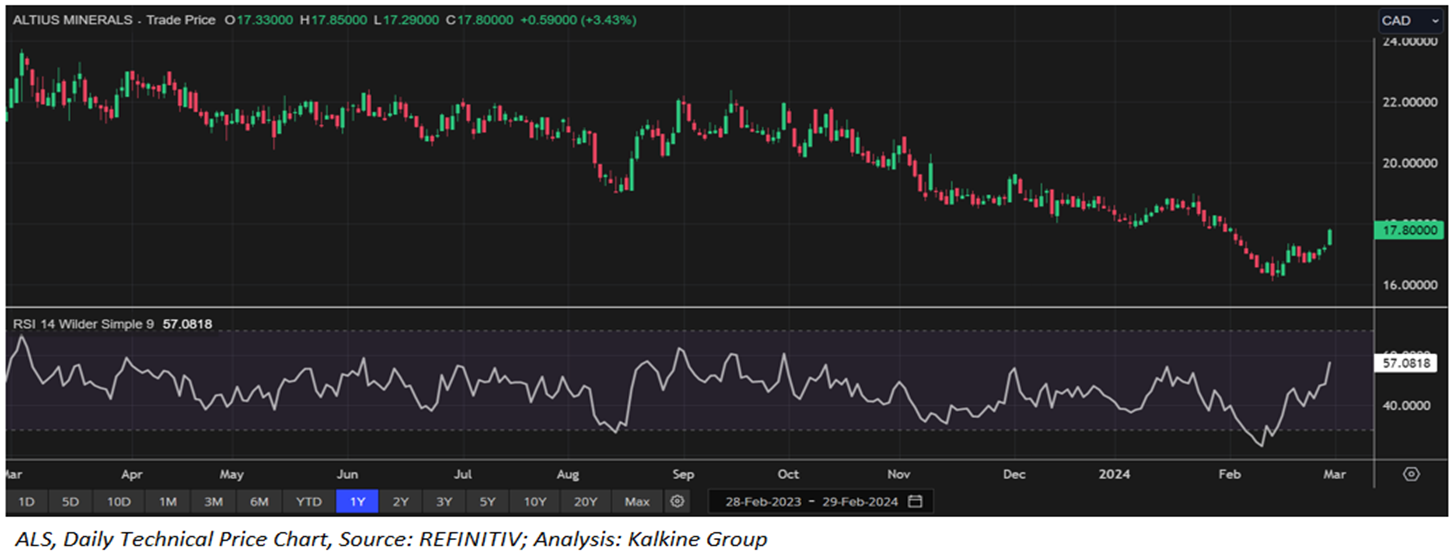The height and width of the screenshot is (555, 1454).
Task: Click the Dec label on time axis
Action: pyautogui.click(x=1015, y=473)
